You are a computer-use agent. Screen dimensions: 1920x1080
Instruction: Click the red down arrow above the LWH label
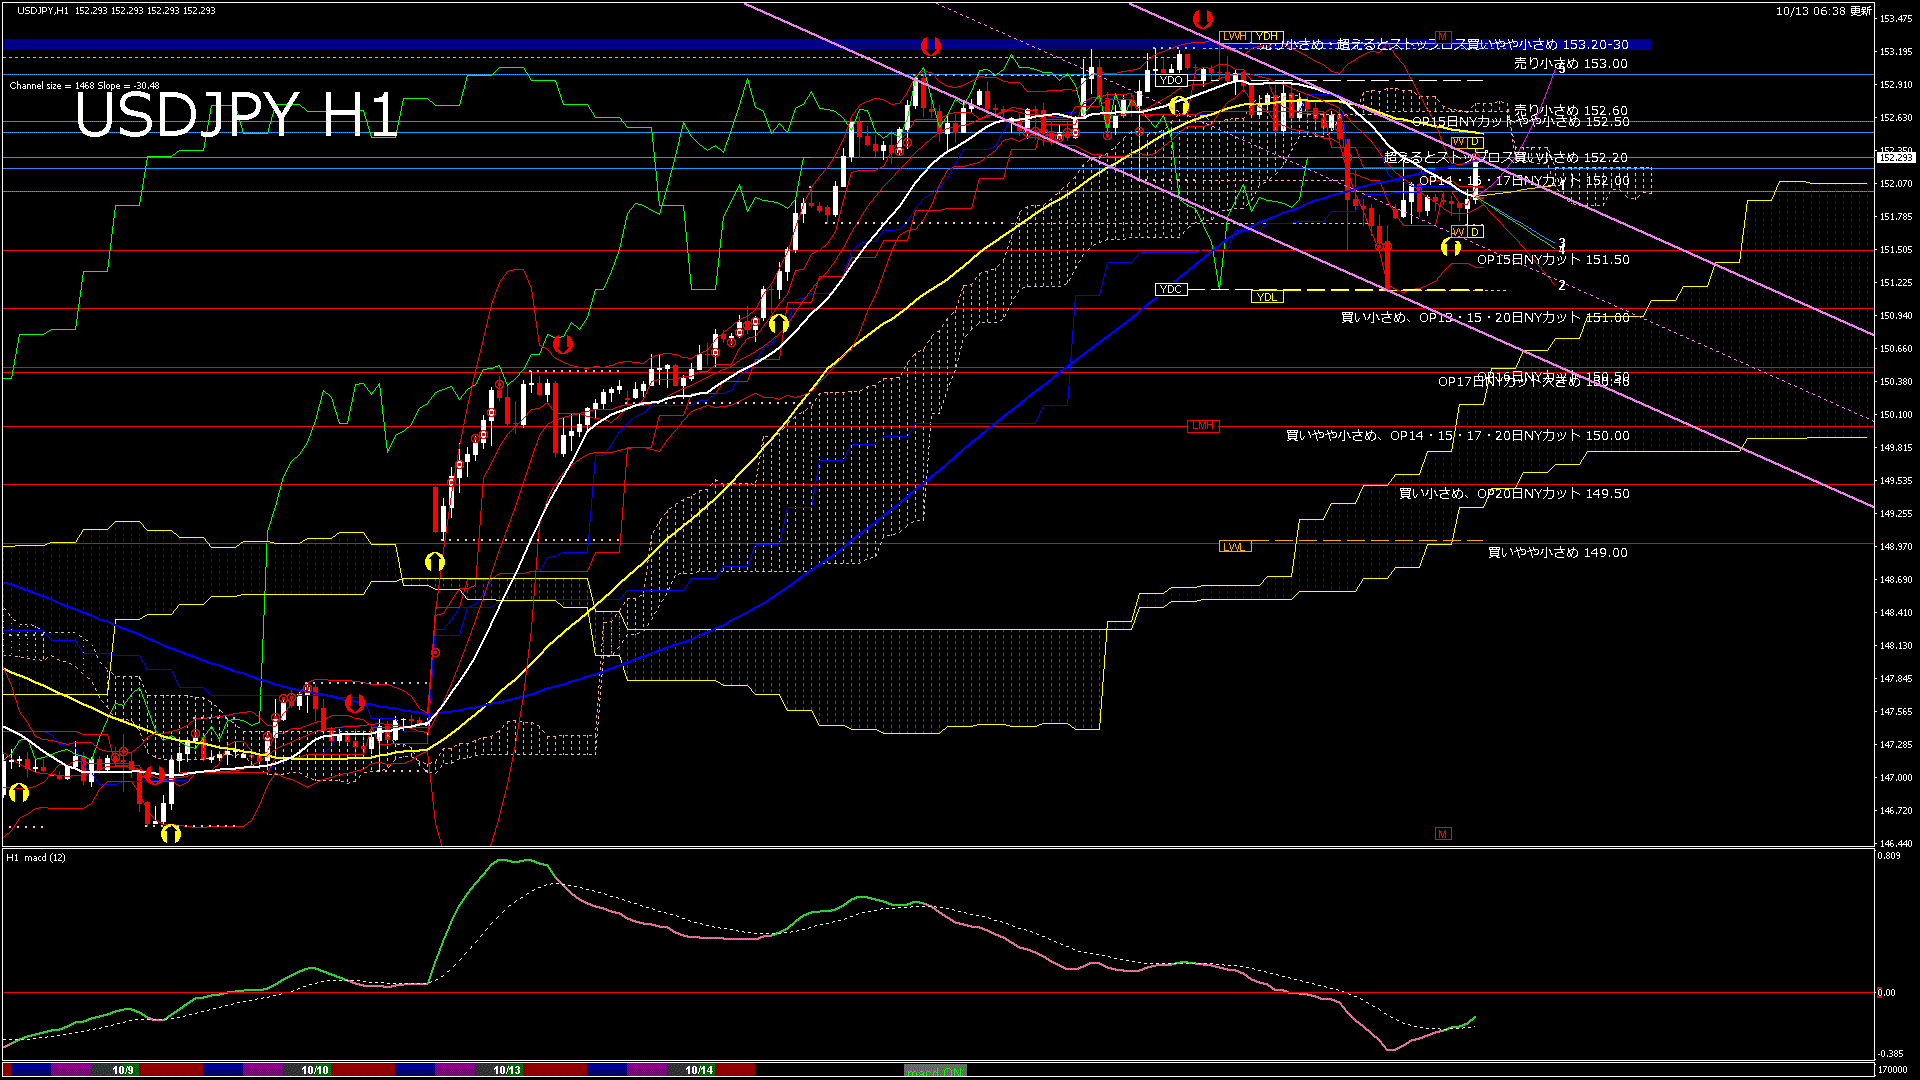click(x=1203, y=19)
